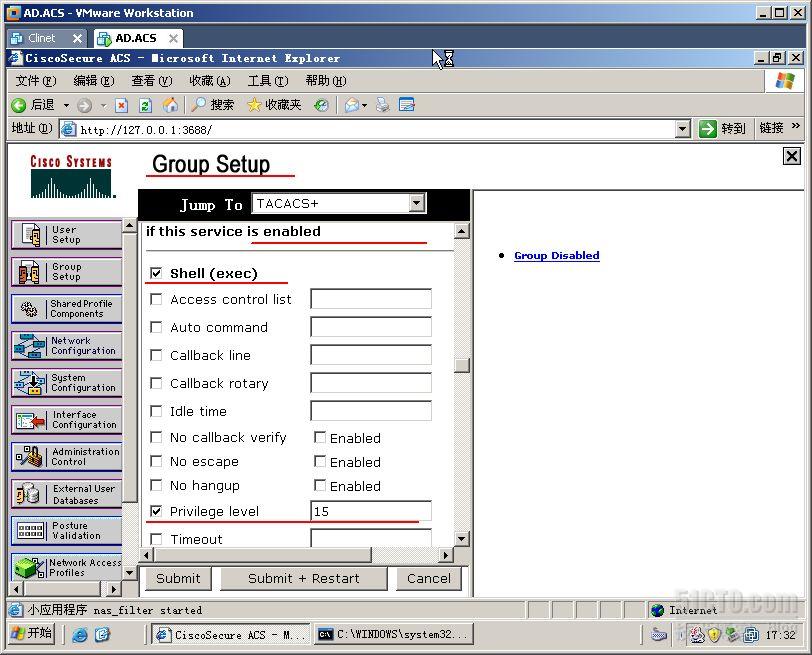
Task: Open User Setup in the sidebar
Action: pyautogui.click(x=66, y=235)
